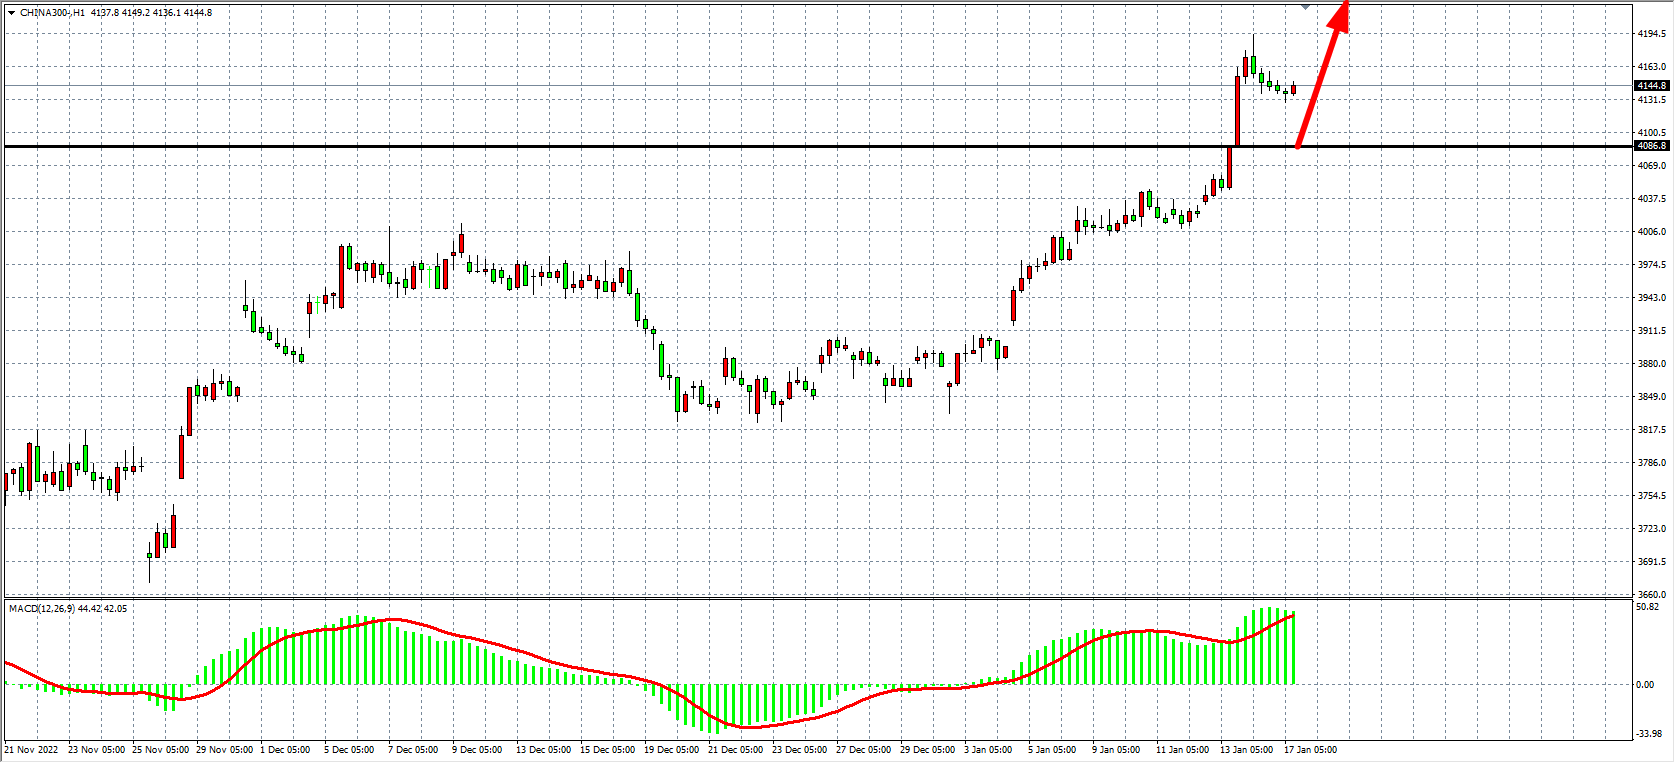Click the dropdown triangle beside CHINA300 title
1675x763 pixels.
pyautogui.click(x=11, y=13)
